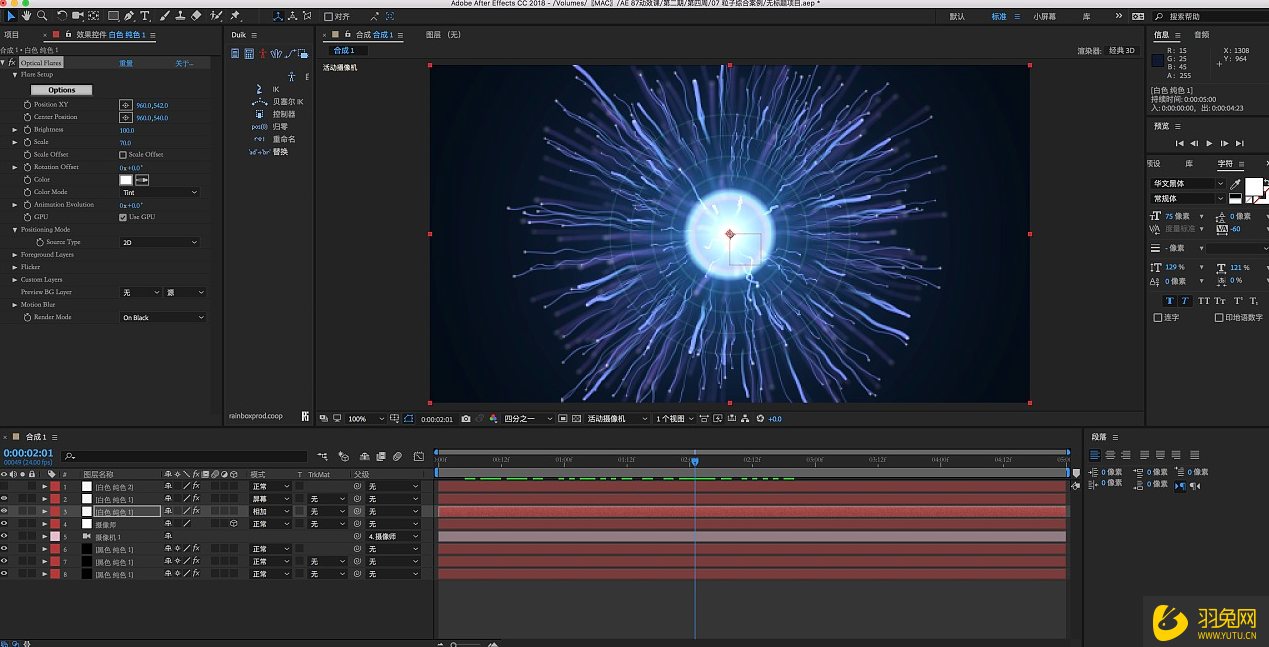Click the snapshot camera icon in viewer
Image resolution: width=1269 pixels, height=647 pixels.
point(466,419)
